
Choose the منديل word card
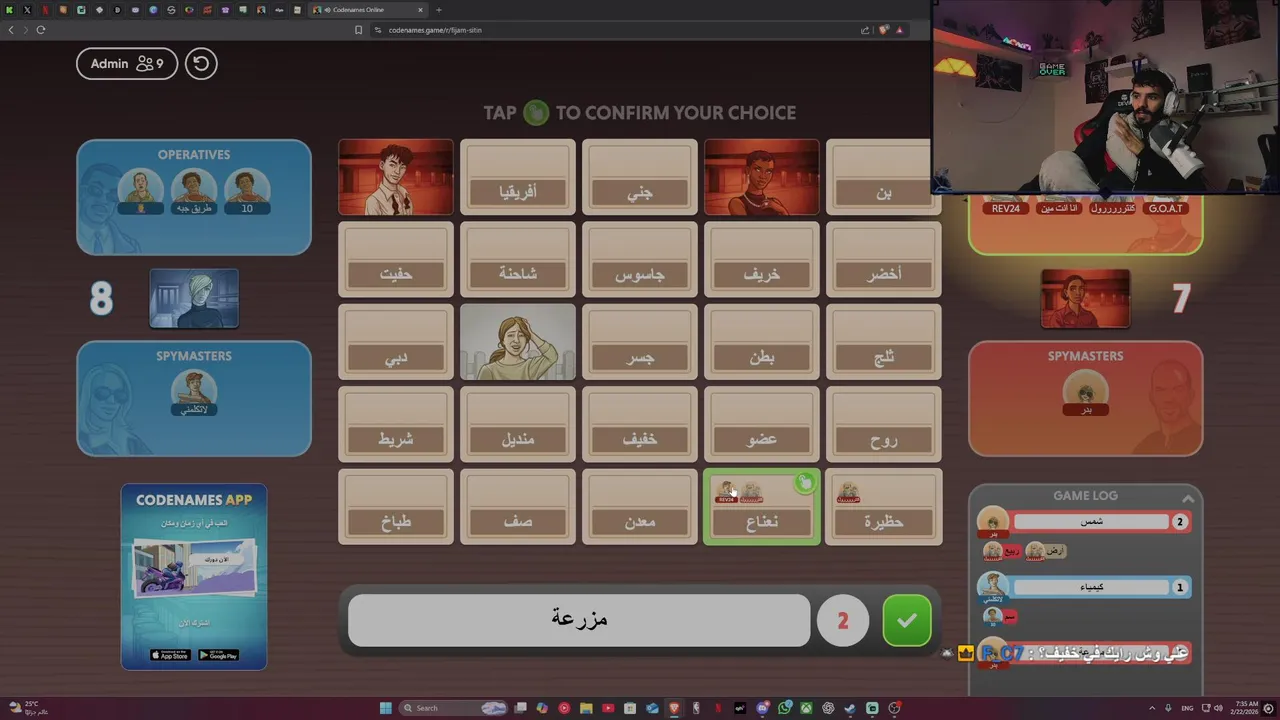coord(518,425)
